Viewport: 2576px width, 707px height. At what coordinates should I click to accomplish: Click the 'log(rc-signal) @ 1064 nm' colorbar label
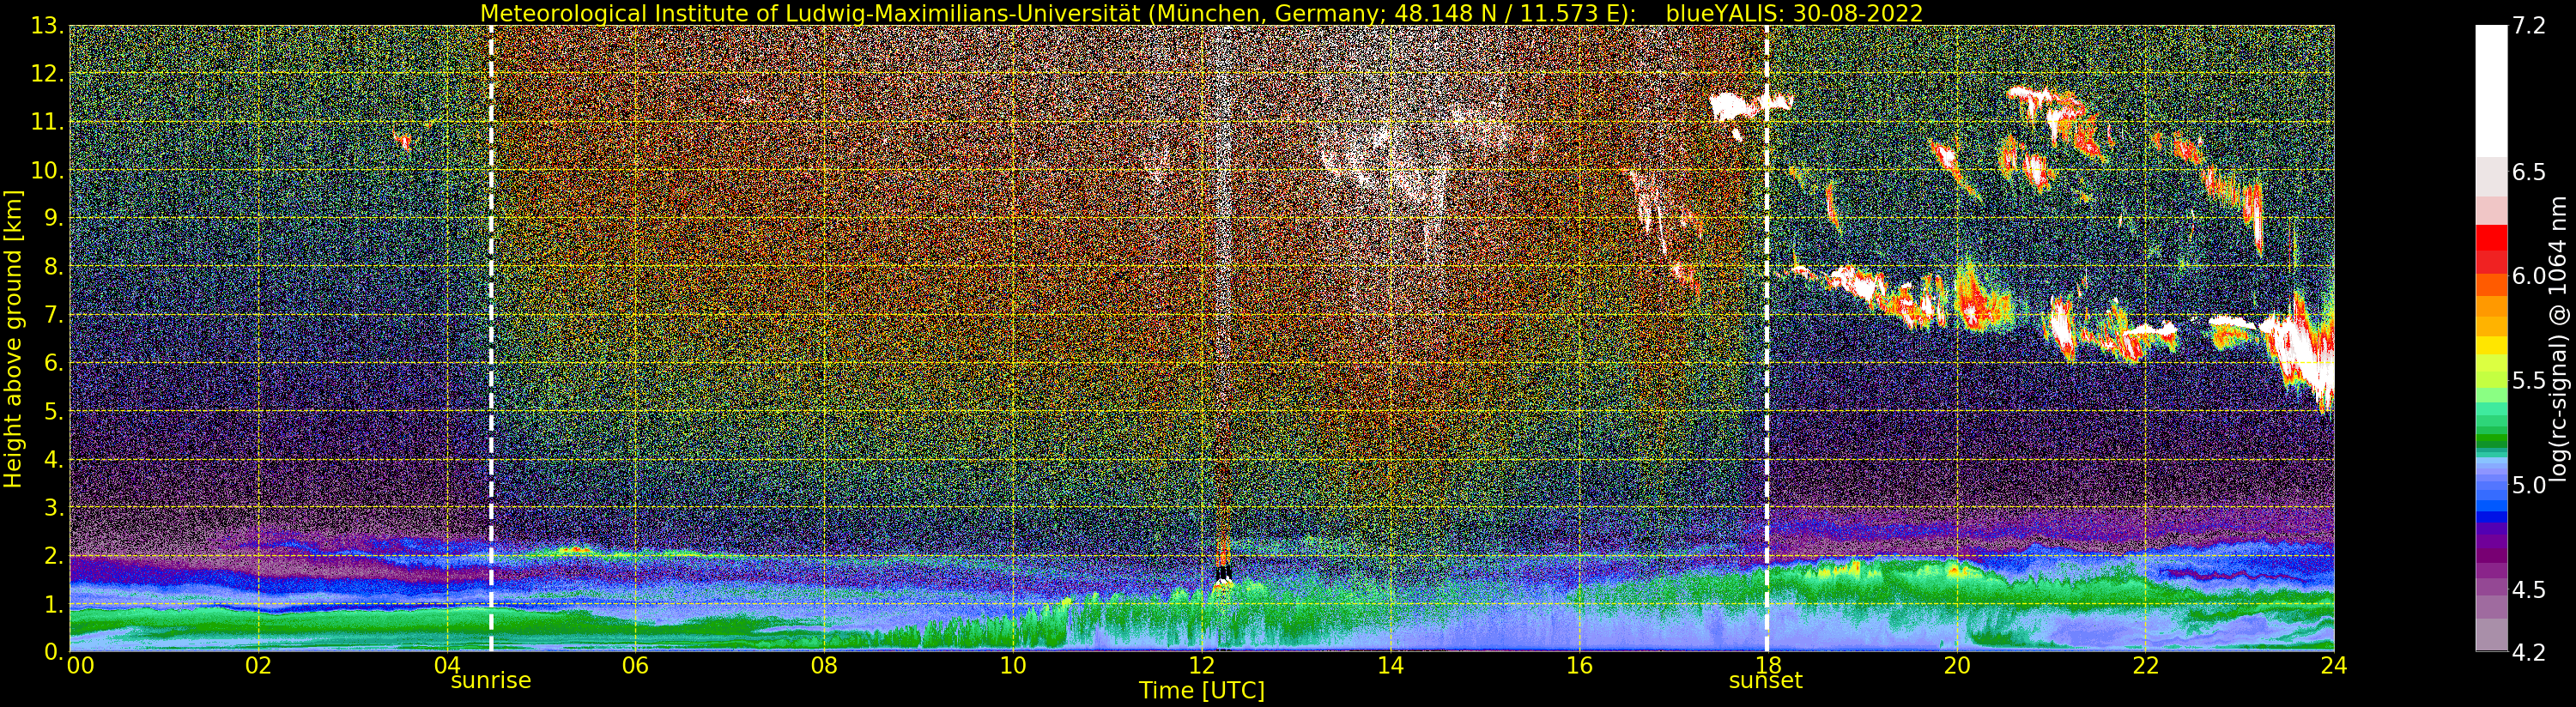pyautogui.click(x=2558, y=338)
